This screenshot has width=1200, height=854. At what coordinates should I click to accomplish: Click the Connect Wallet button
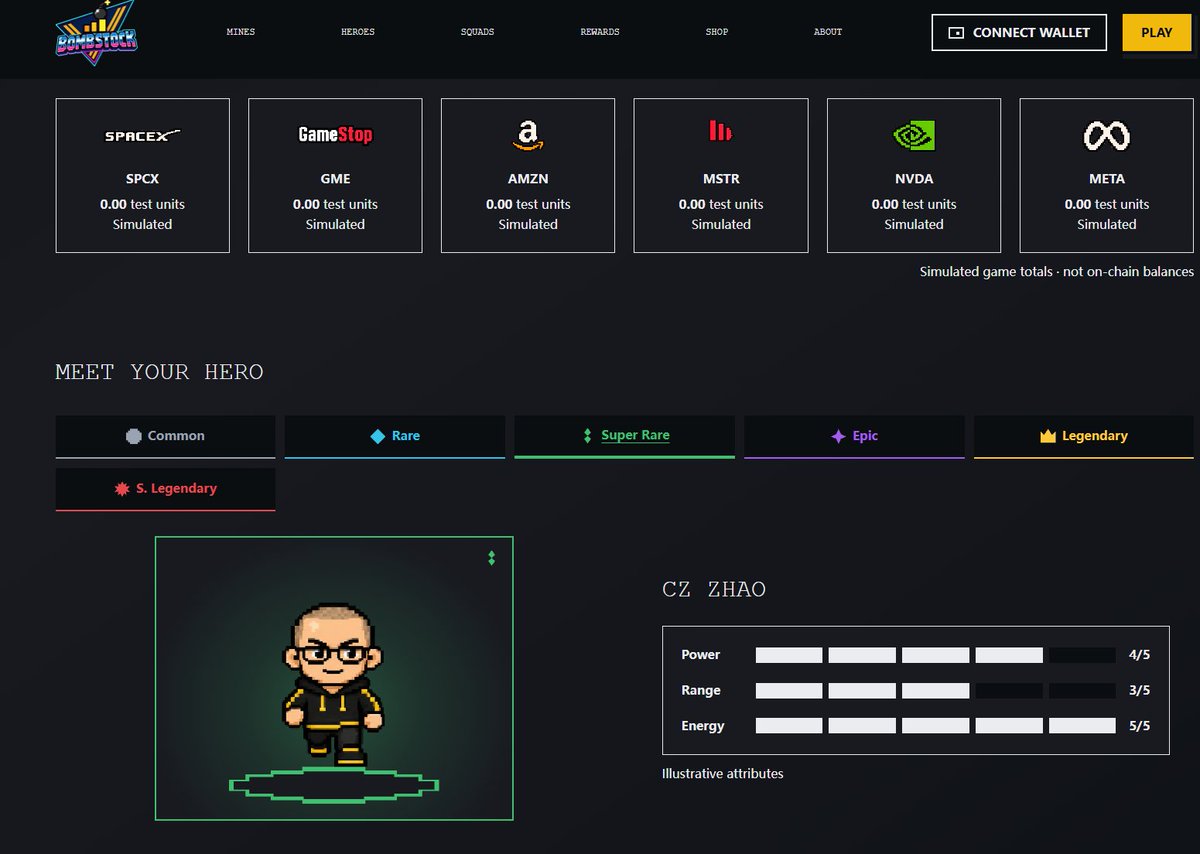pyautogui.click(x=1019, y=33)
